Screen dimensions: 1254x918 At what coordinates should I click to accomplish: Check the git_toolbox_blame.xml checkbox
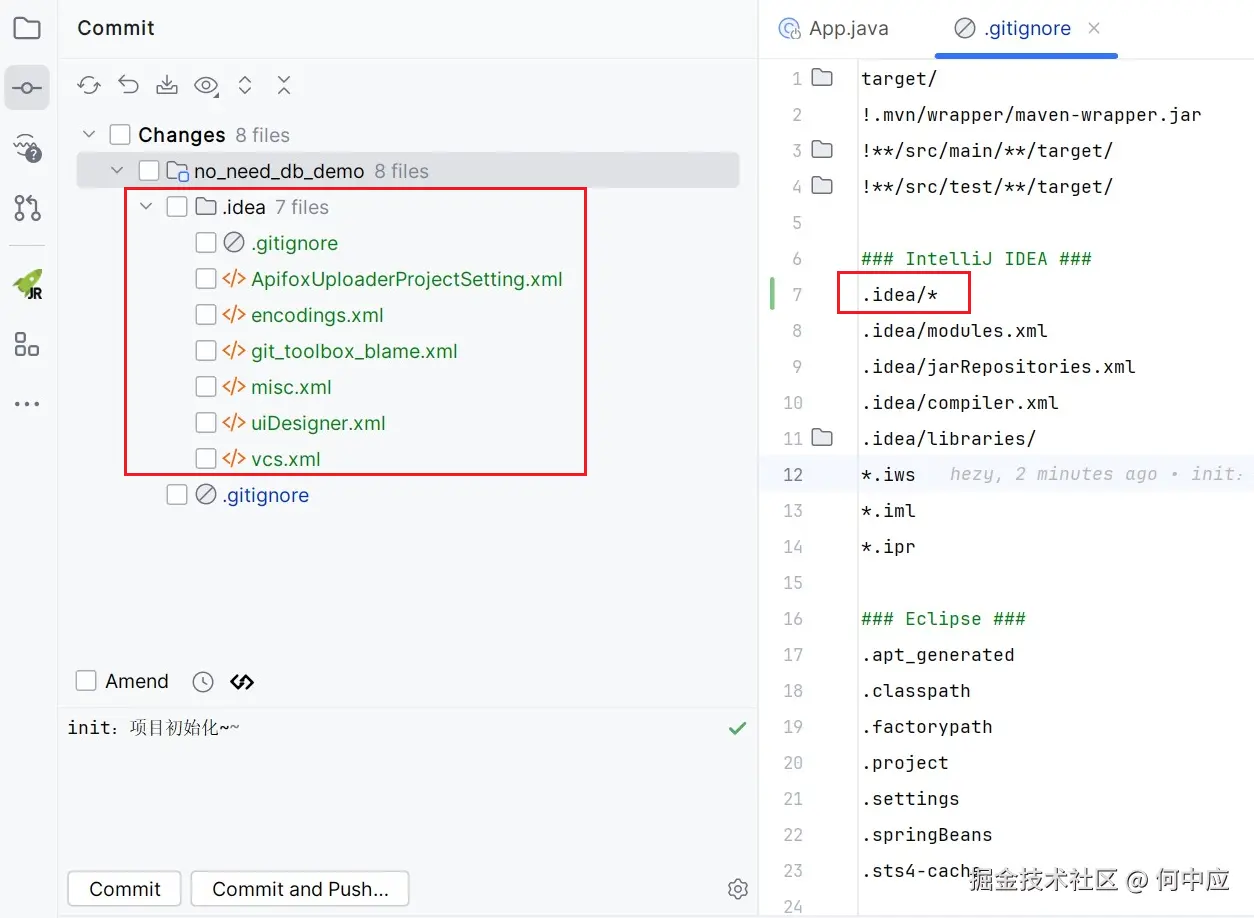206,351
